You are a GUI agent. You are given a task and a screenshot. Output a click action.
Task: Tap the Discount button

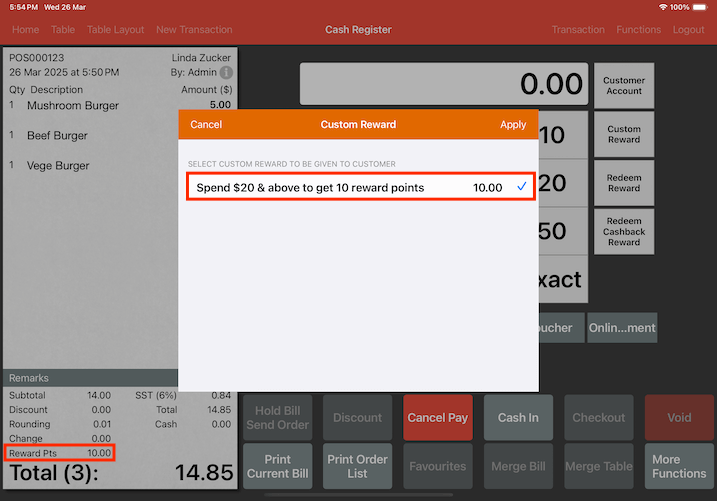point(358,418)
